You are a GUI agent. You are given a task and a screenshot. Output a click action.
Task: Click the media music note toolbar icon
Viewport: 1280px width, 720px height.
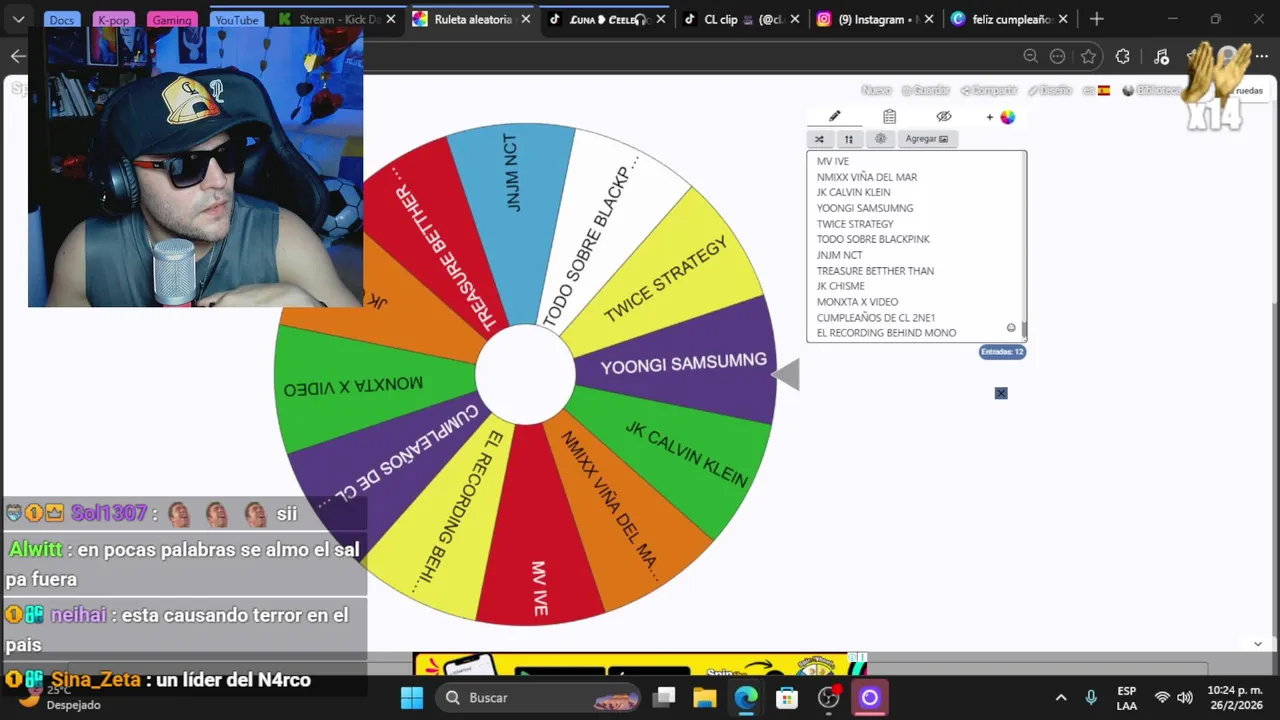click(1160, 56)
